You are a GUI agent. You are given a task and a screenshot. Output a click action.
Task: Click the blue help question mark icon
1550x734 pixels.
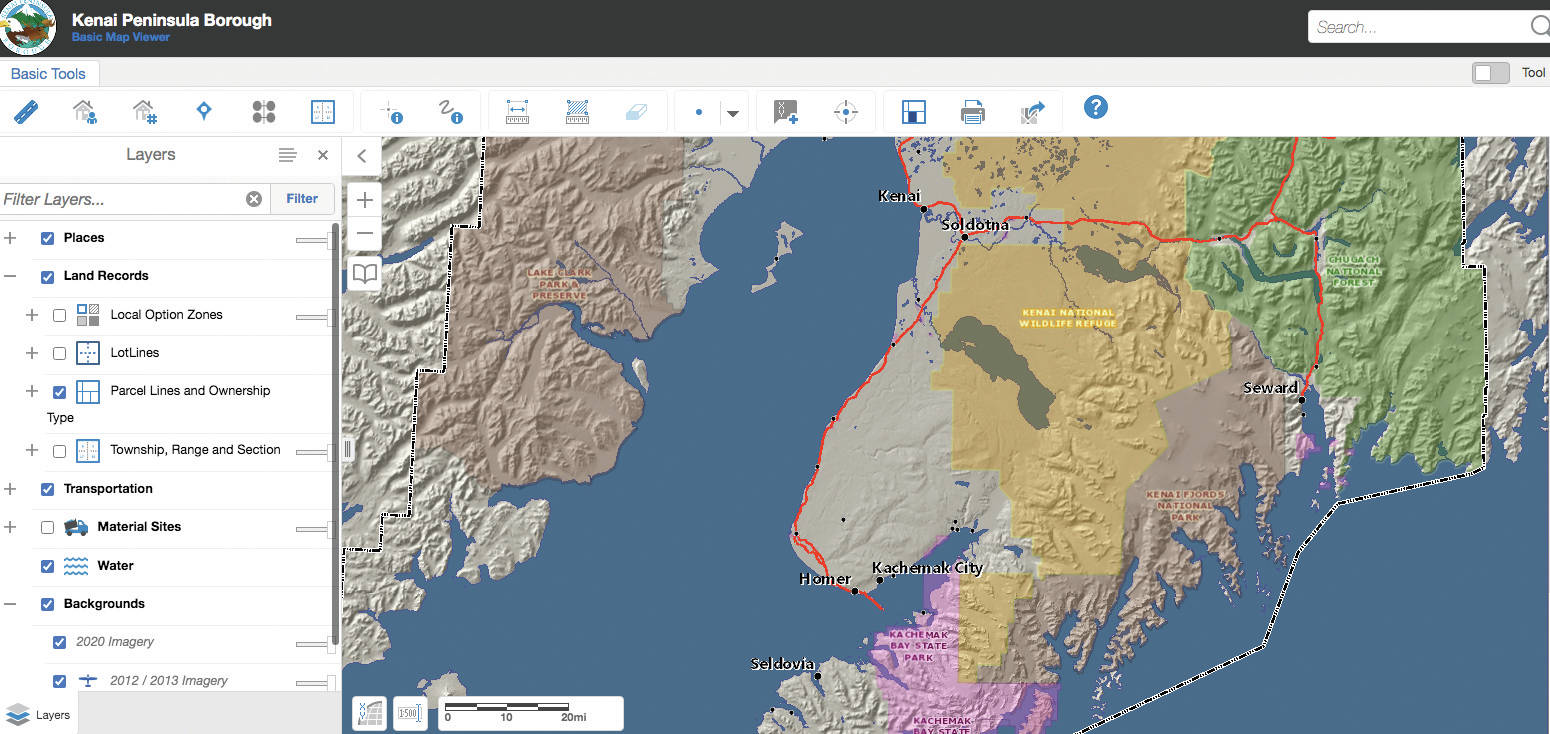pos(1096,108)
